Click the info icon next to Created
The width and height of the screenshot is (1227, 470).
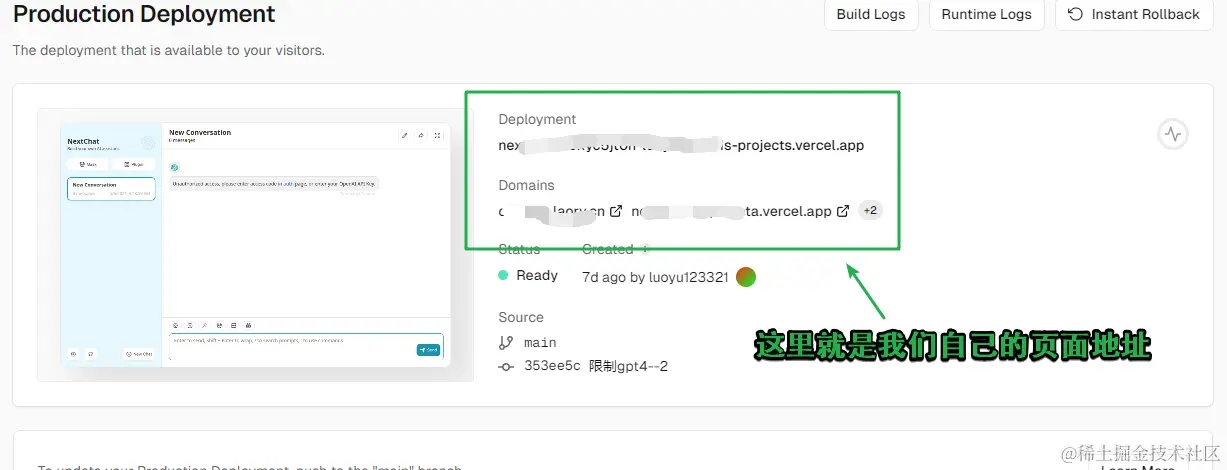point(646,249)
